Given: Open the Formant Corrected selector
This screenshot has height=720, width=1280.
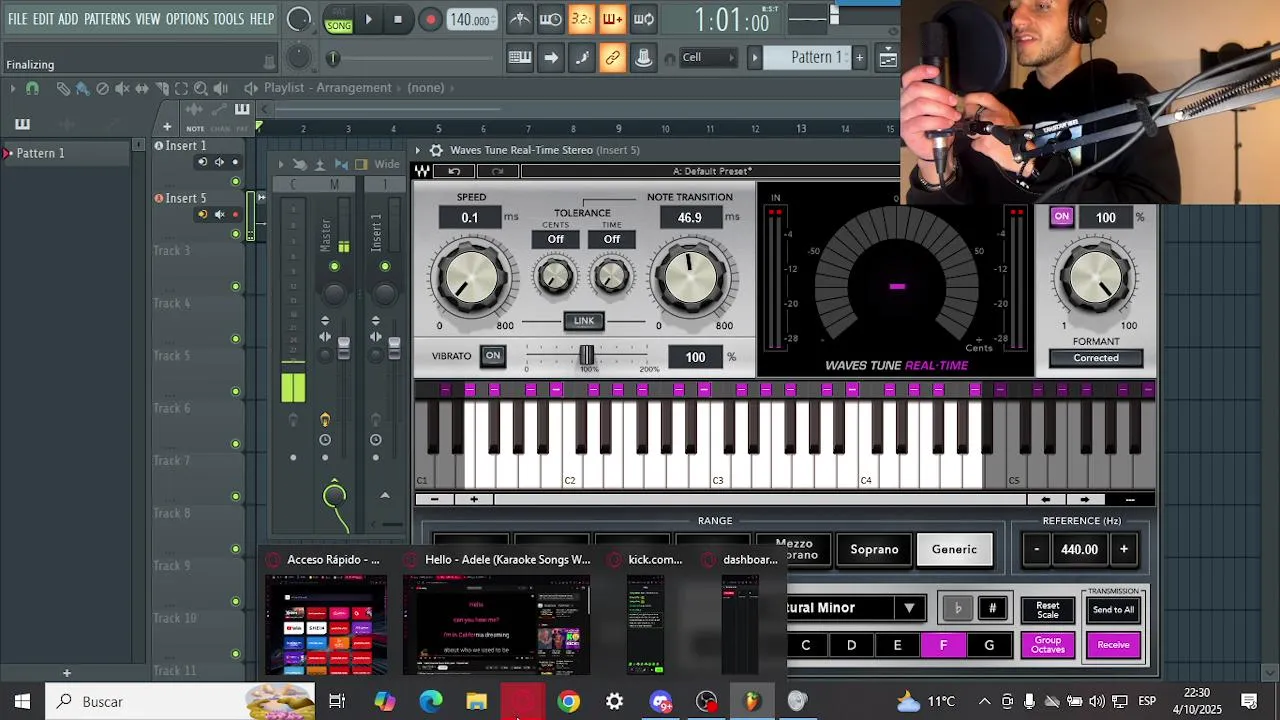Looking at the screenshot, I should pos(1096,358).
